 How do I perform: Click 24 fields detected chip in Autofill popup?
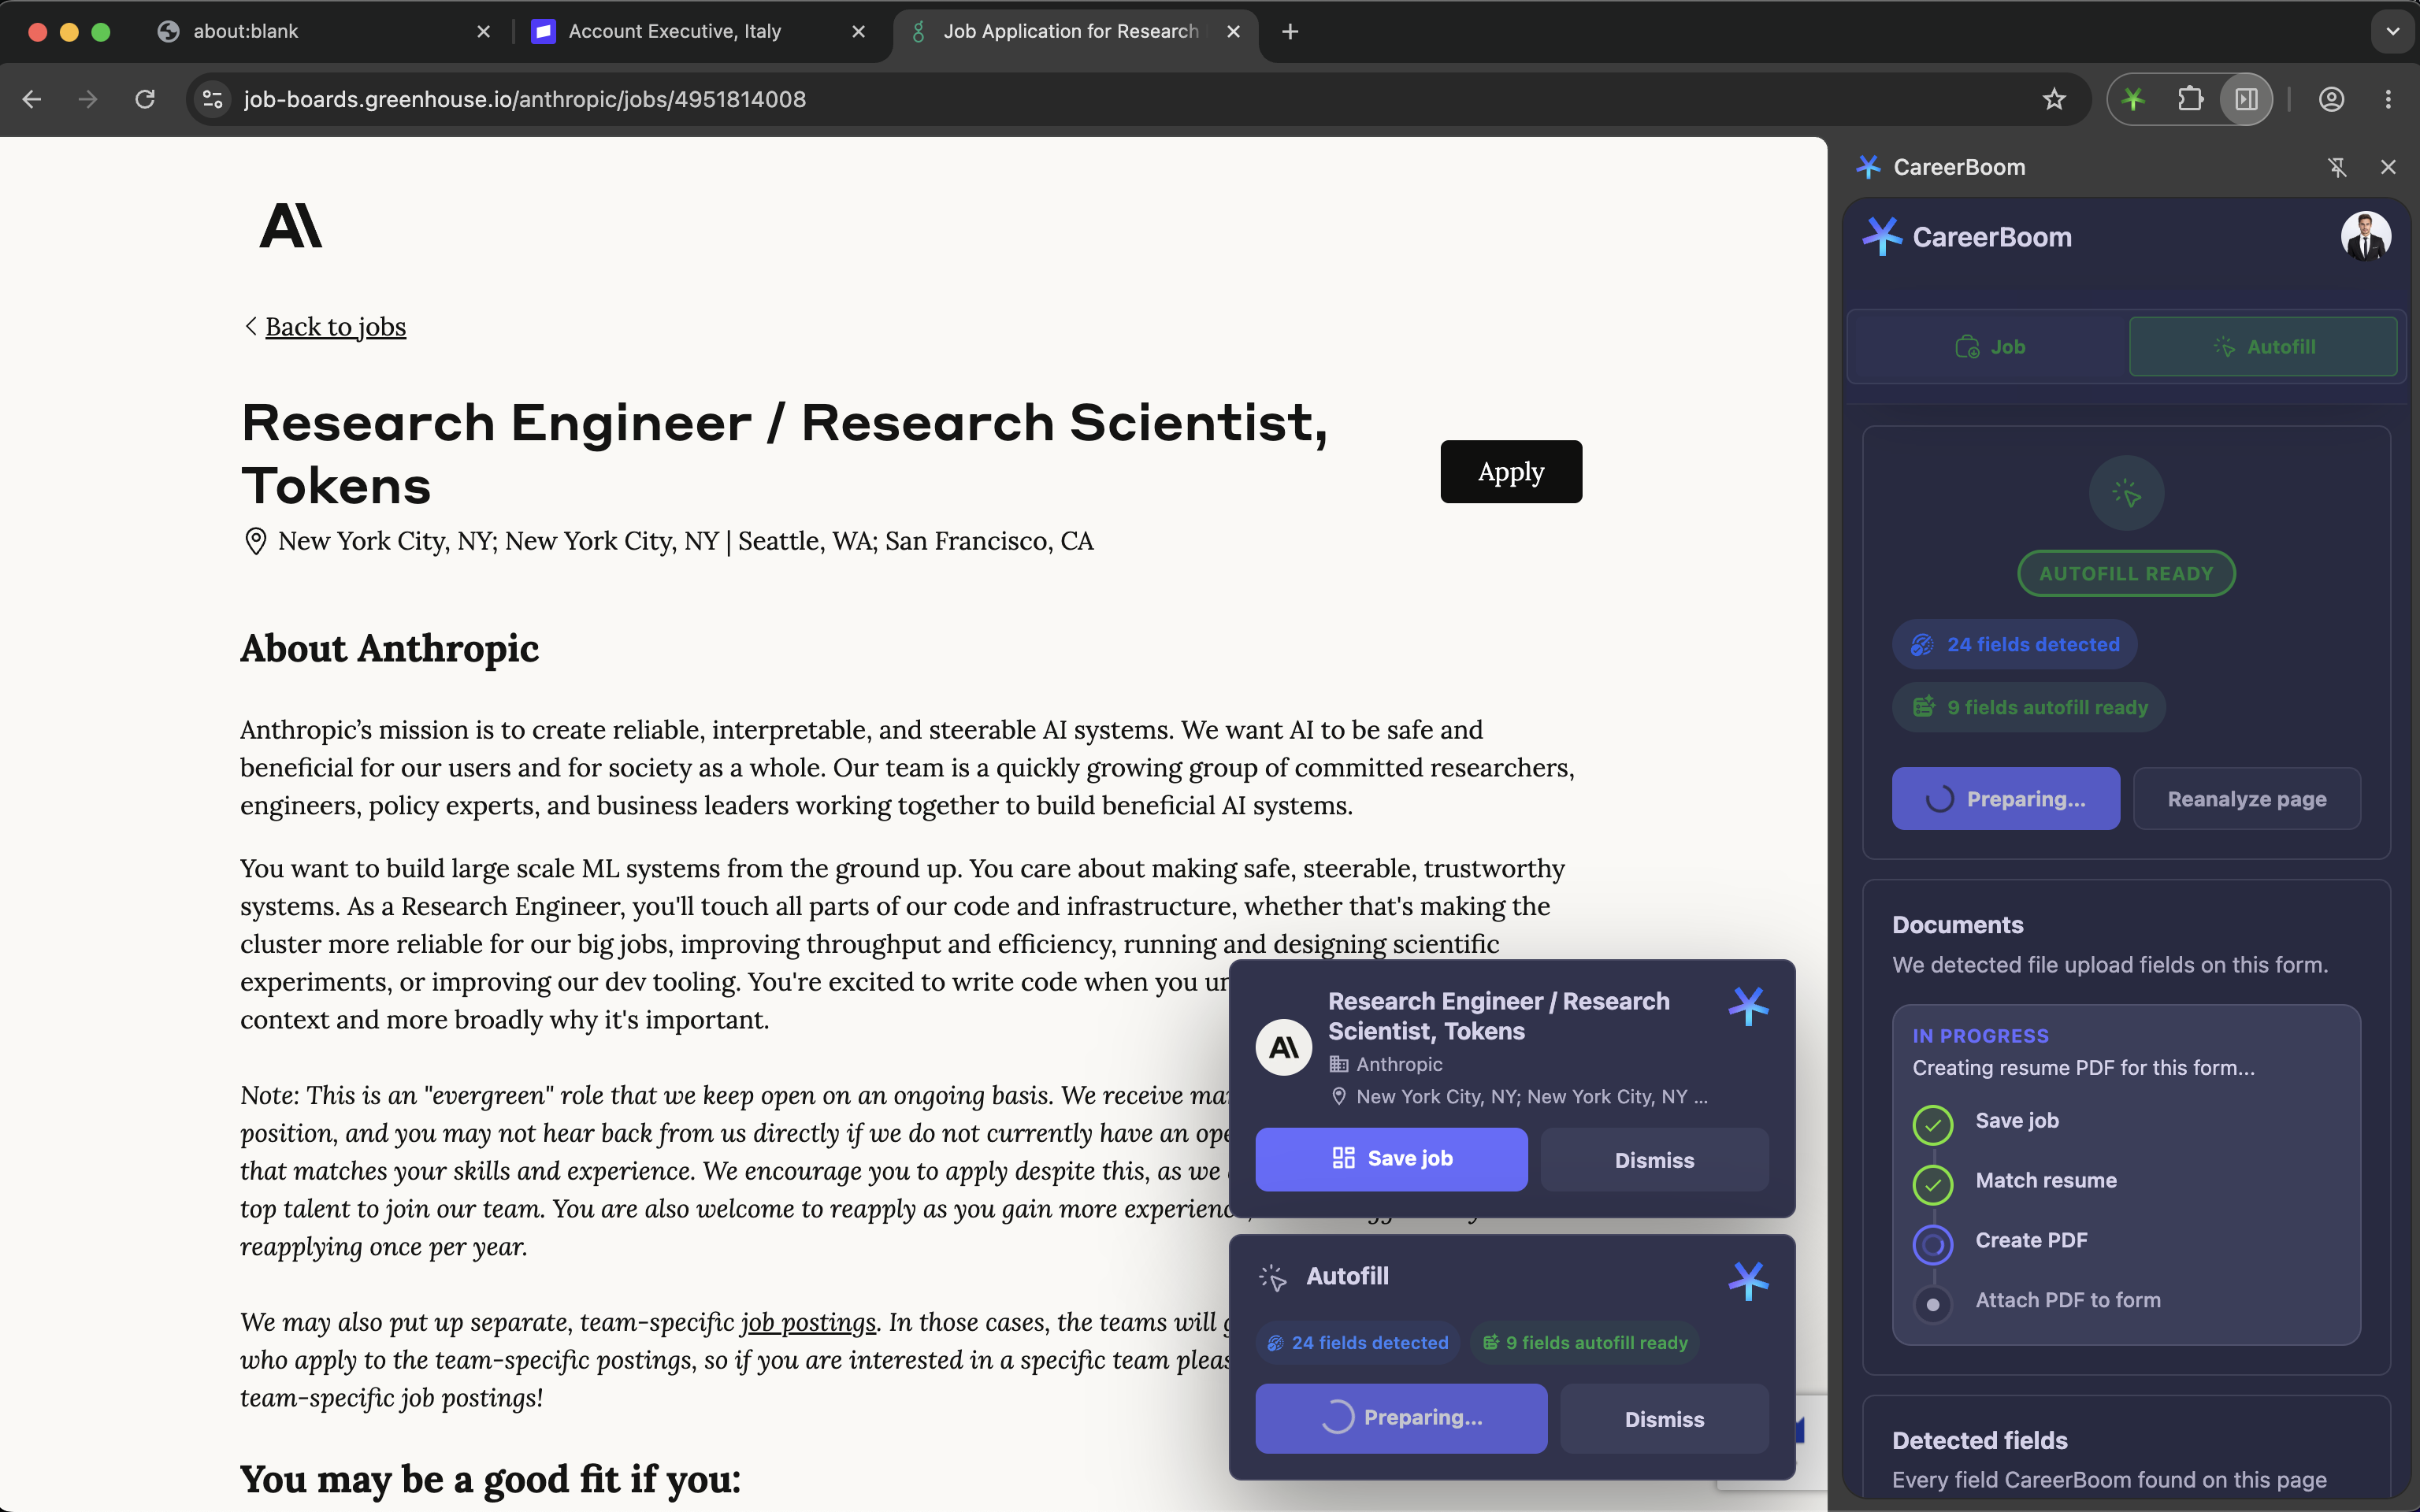coord(1358,1343)
